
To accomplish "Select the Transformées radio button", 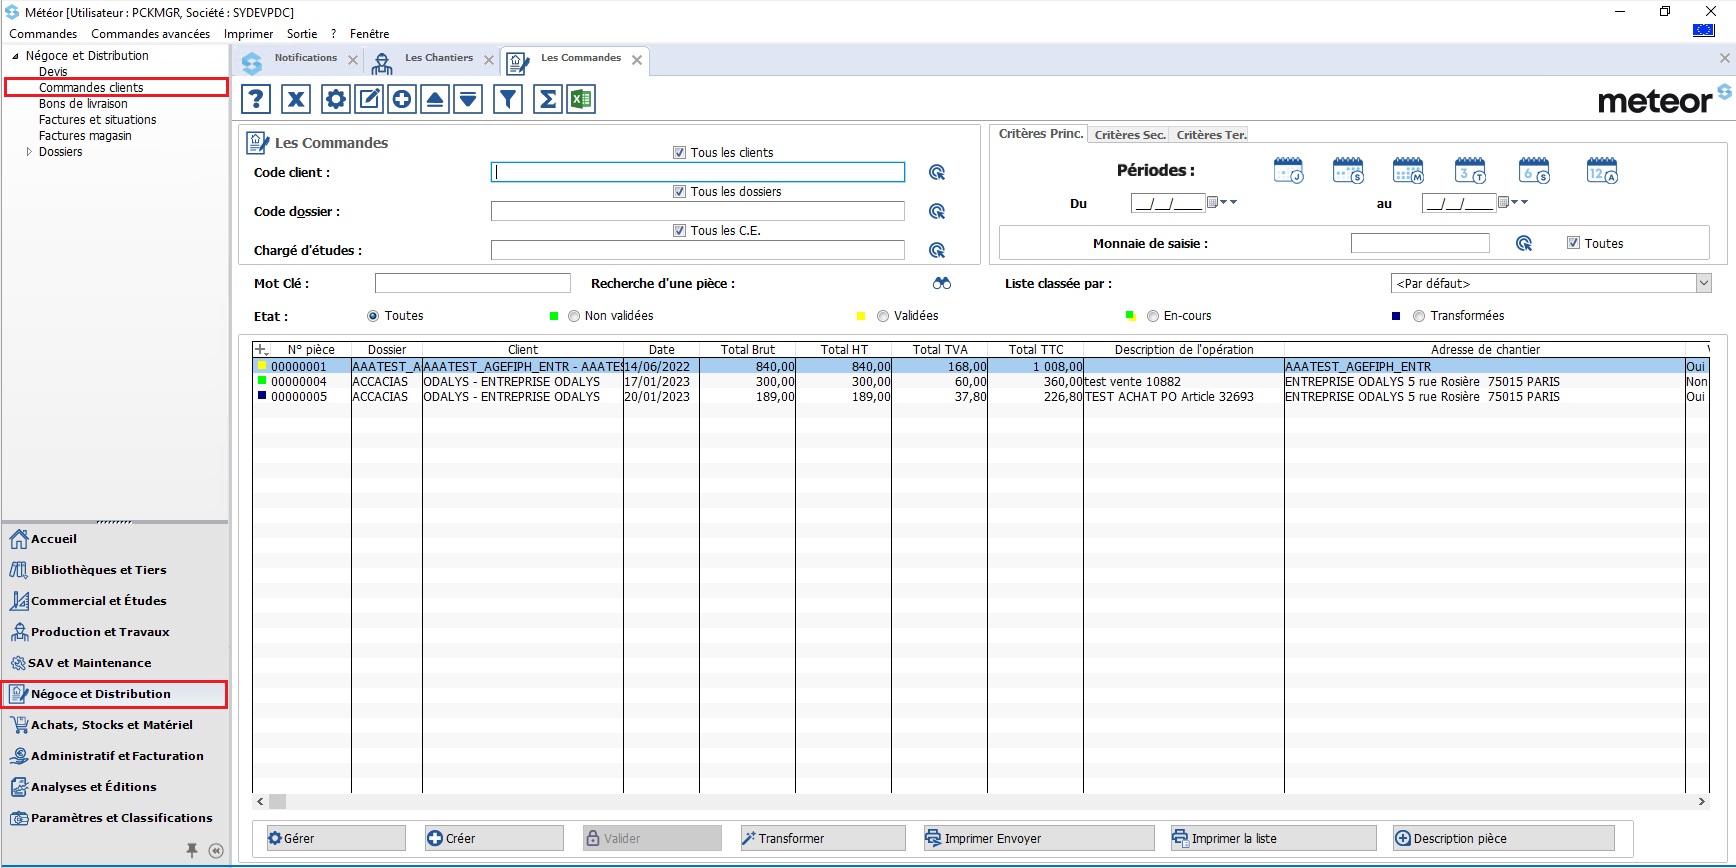I will click(1419, 316).
